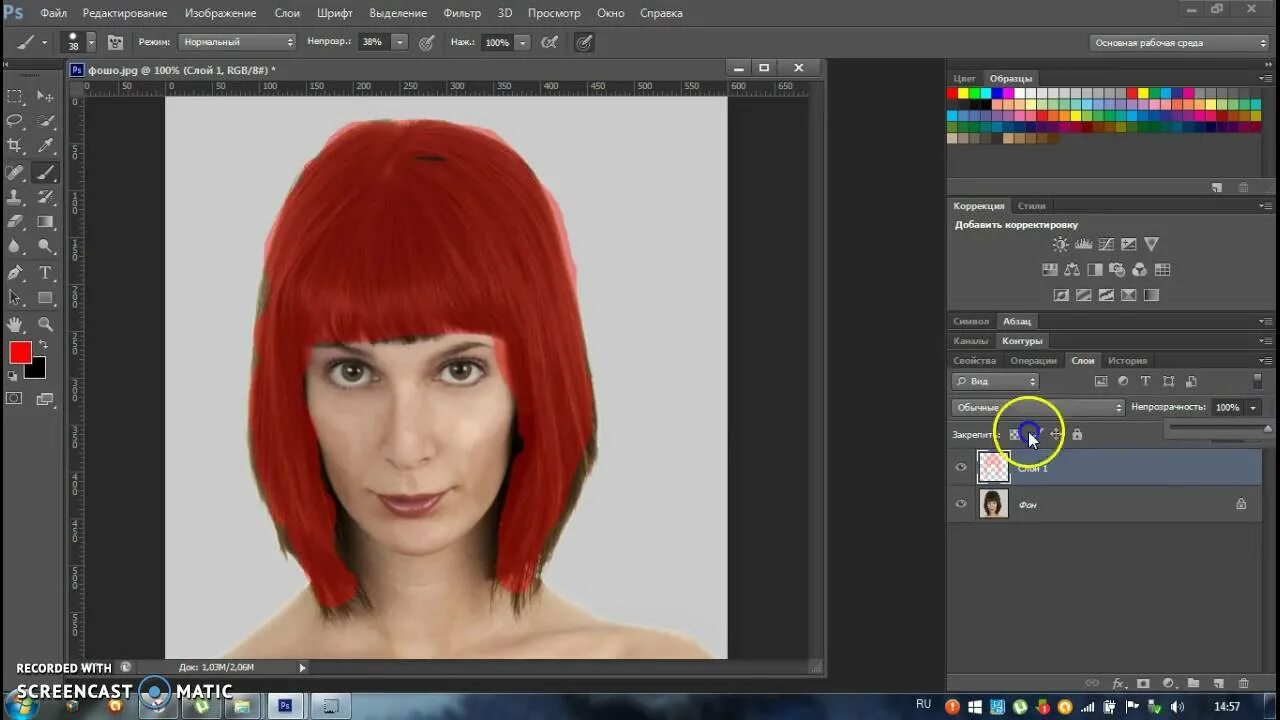This screenshot has width=1280, height=720.
Task: Add Brightness/Contrast adjustment
Action: coord(1060,244)
